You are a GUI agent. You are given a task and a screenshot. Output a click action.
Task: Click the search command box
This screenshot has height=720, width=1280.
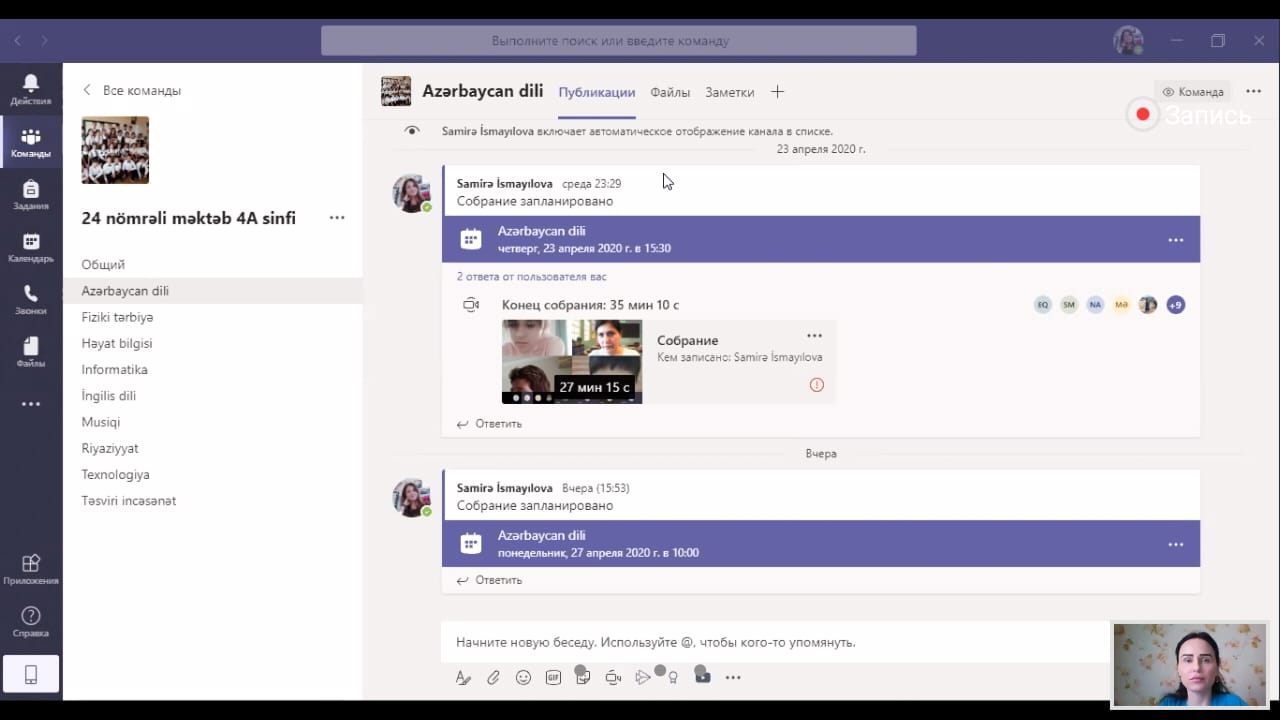(x=618, y=41)
